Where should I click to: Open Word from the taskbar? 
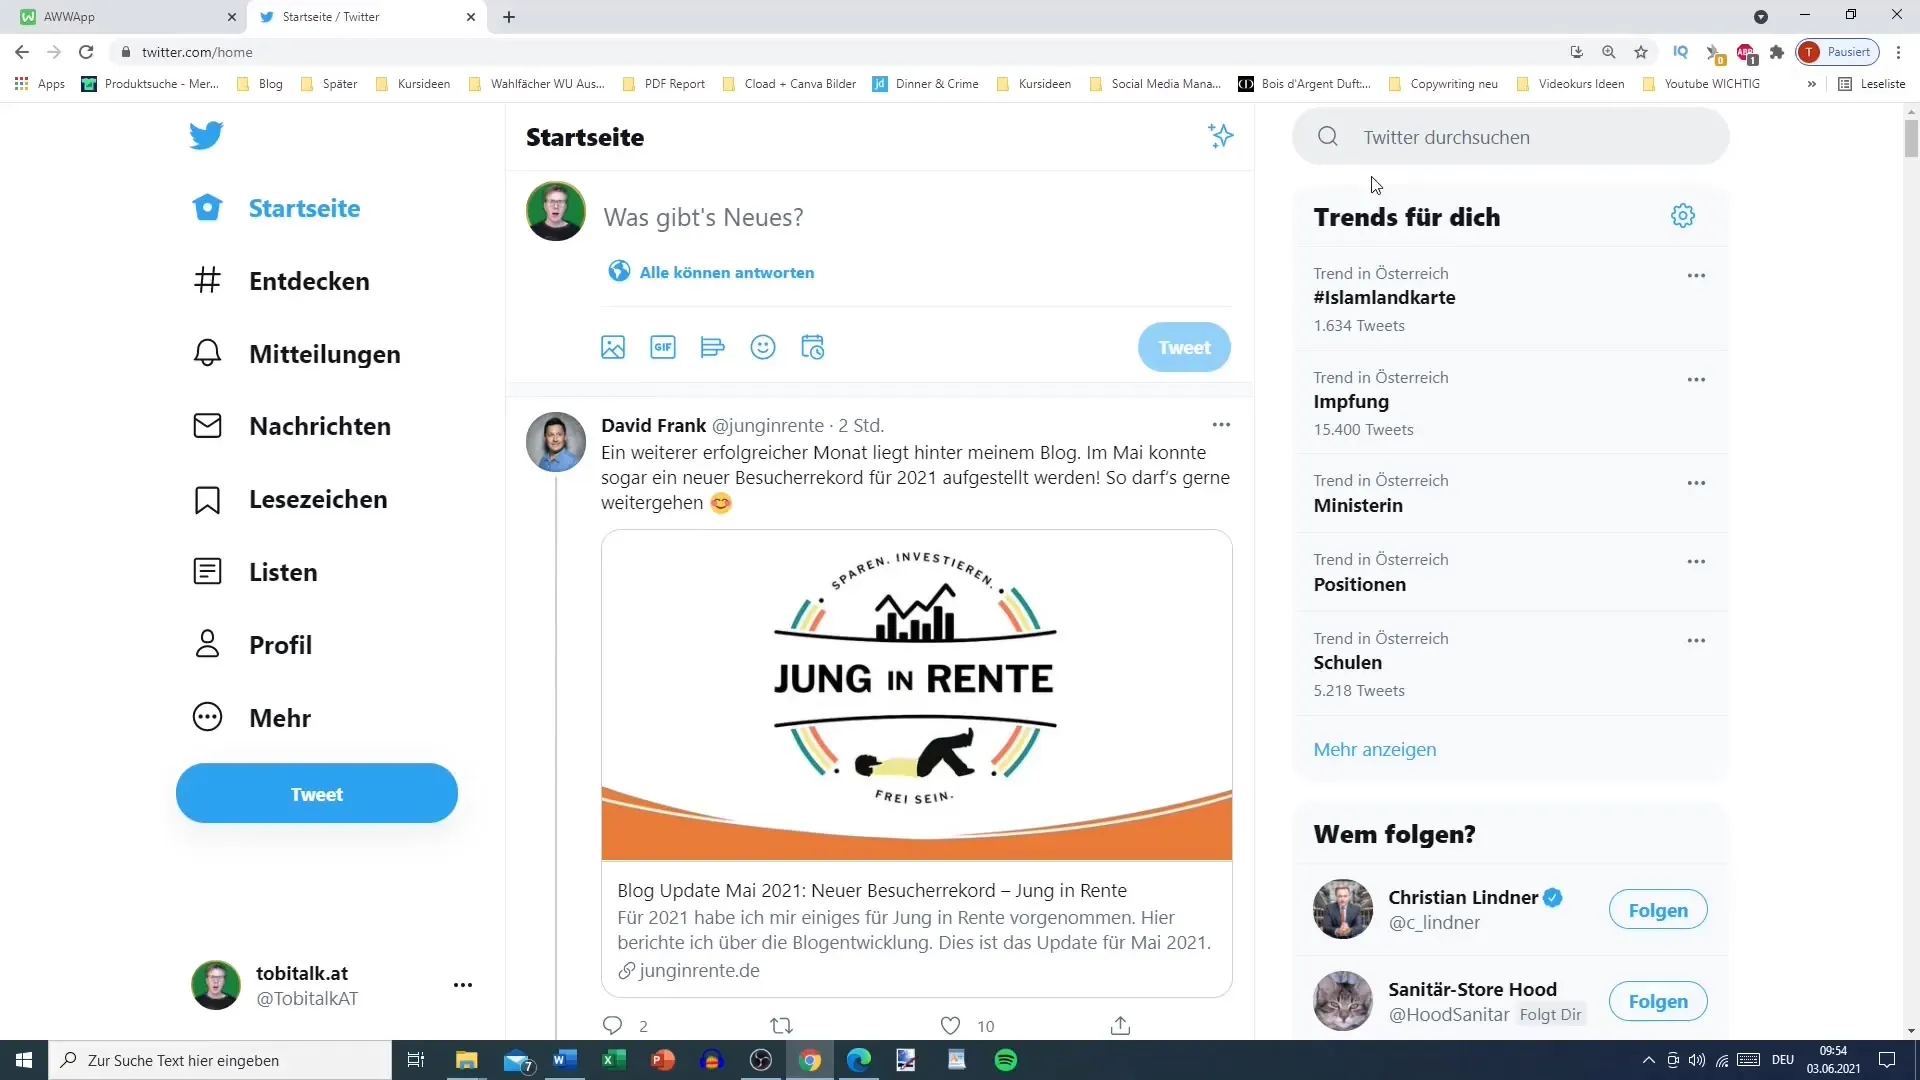pos(565,1060)
